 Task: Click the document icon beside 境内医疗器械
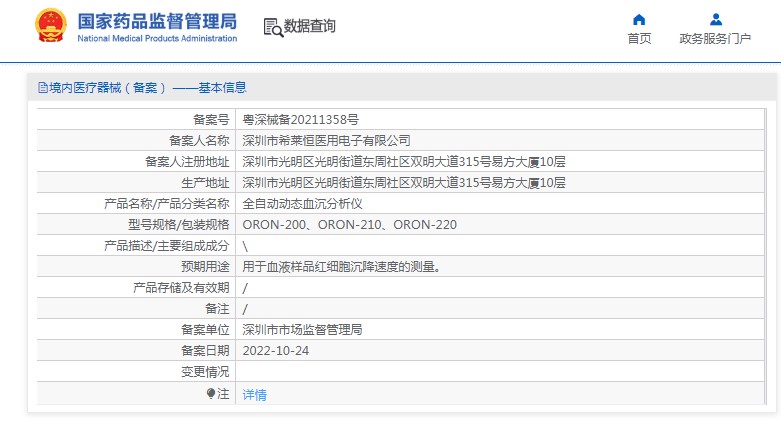[x=43, y=88]
